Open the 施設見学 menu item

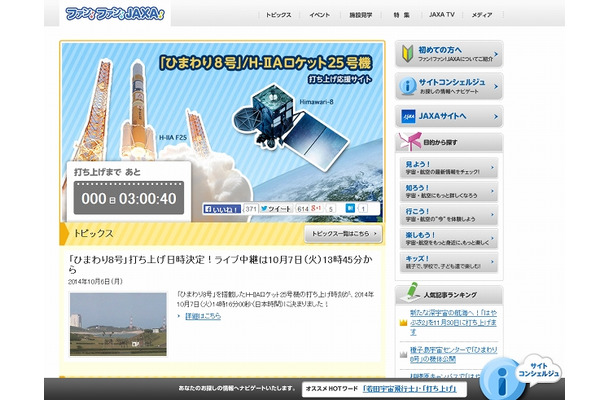(361, 15)
